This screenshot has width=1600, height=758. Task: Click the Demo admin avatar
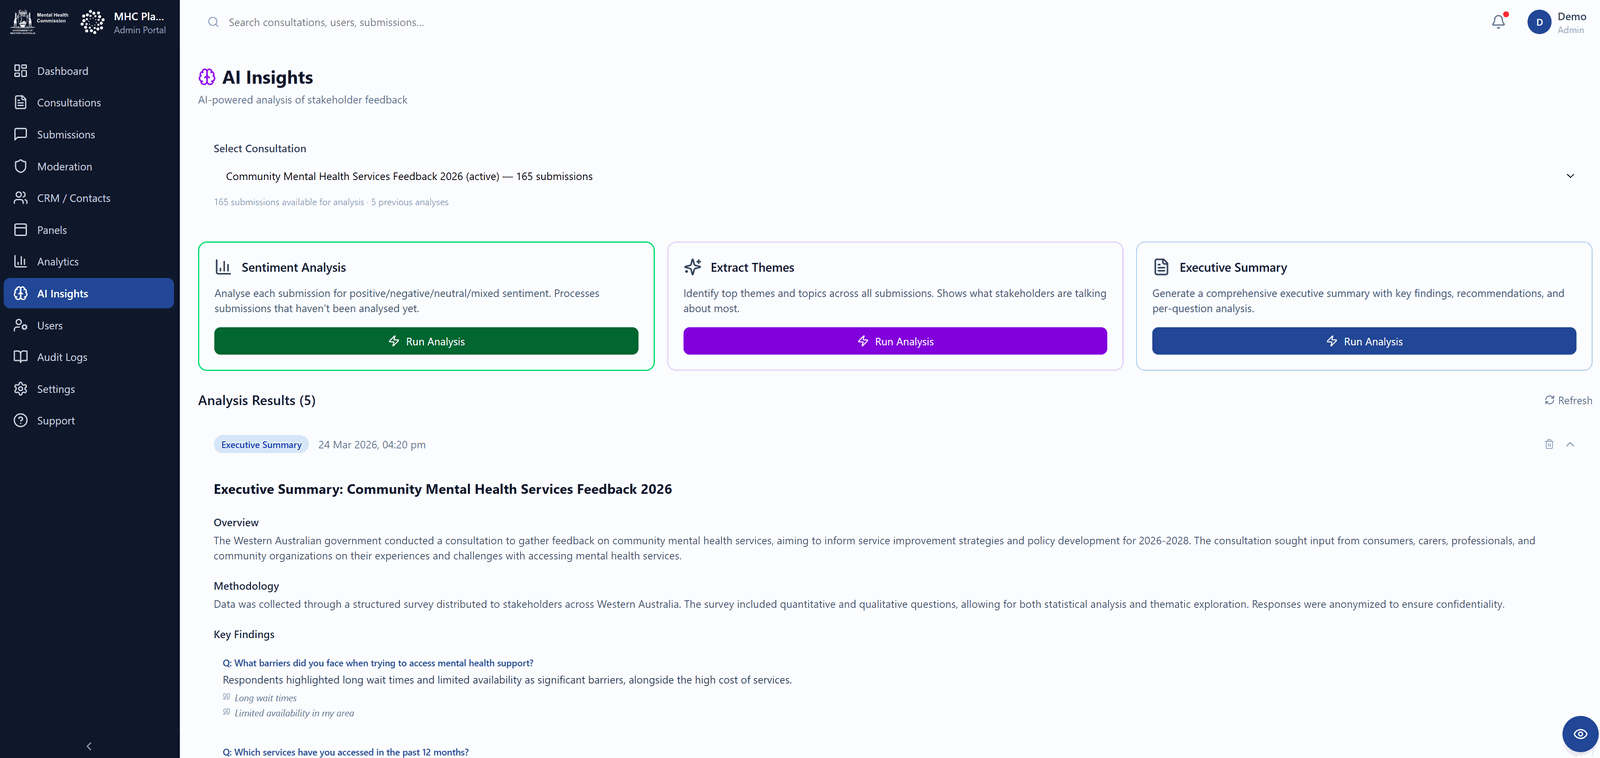pyautogui.click(x=1539, y=22)
